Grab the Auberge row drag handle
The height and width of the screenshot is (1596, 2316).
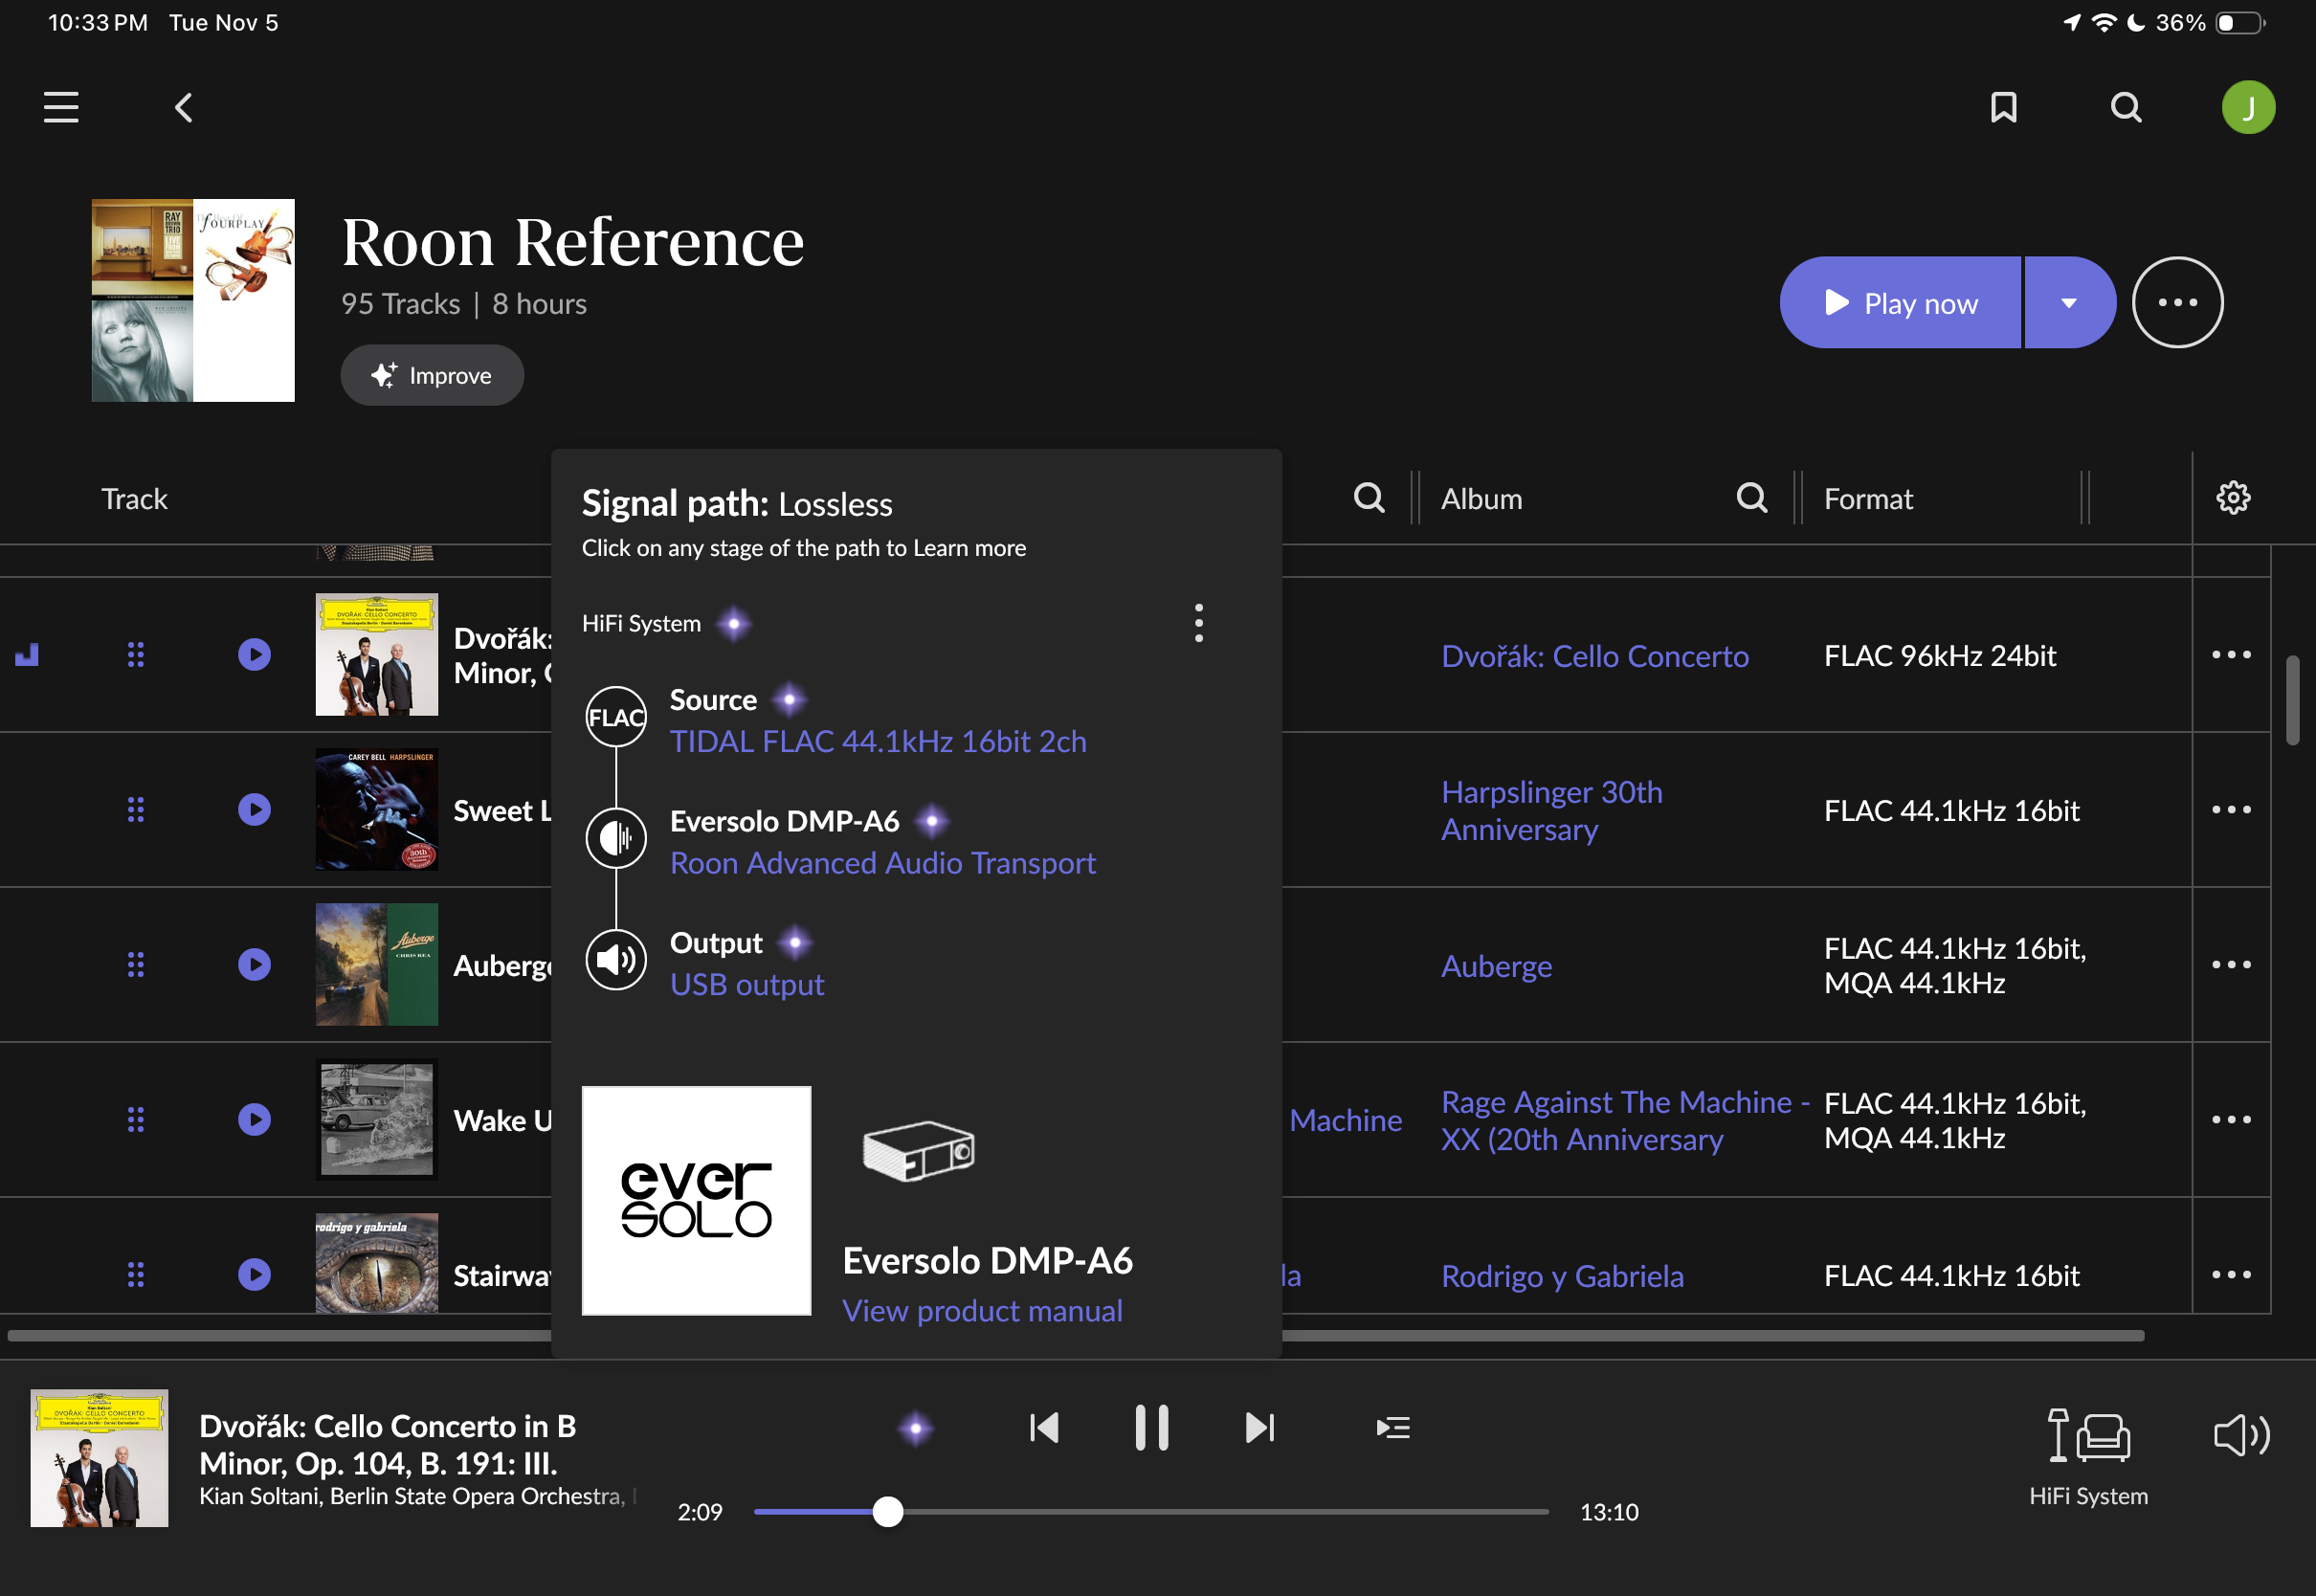(x=136, y=964)
